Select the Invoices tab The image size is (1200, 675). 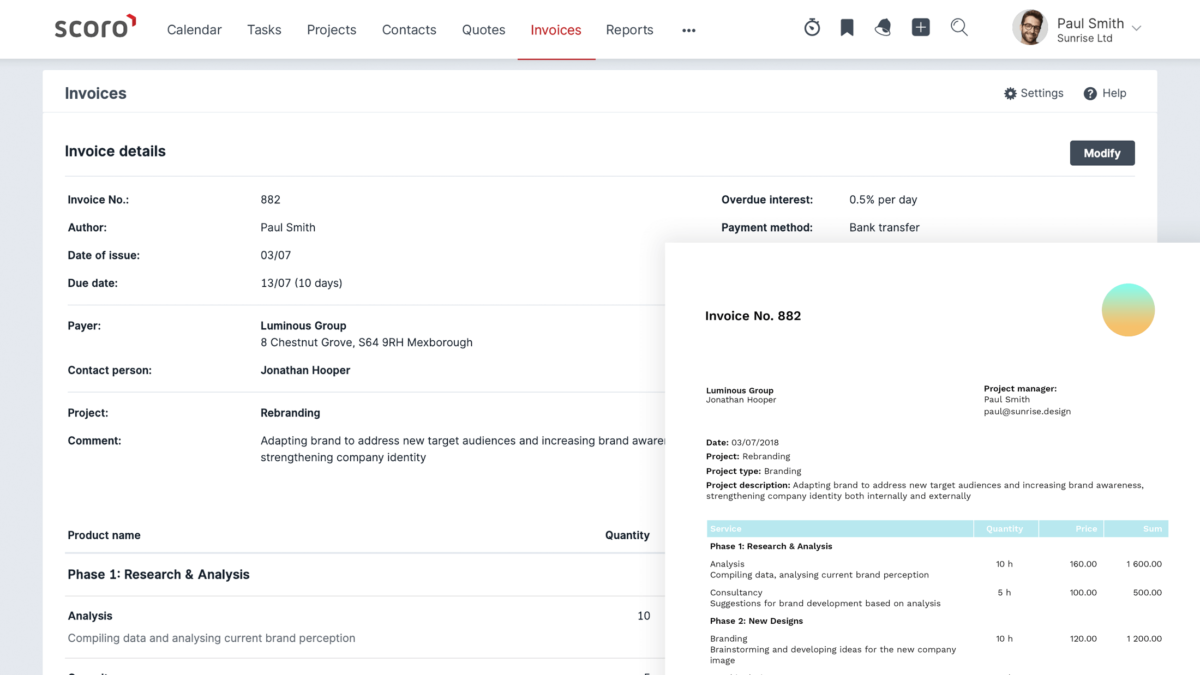click(556, 30)
